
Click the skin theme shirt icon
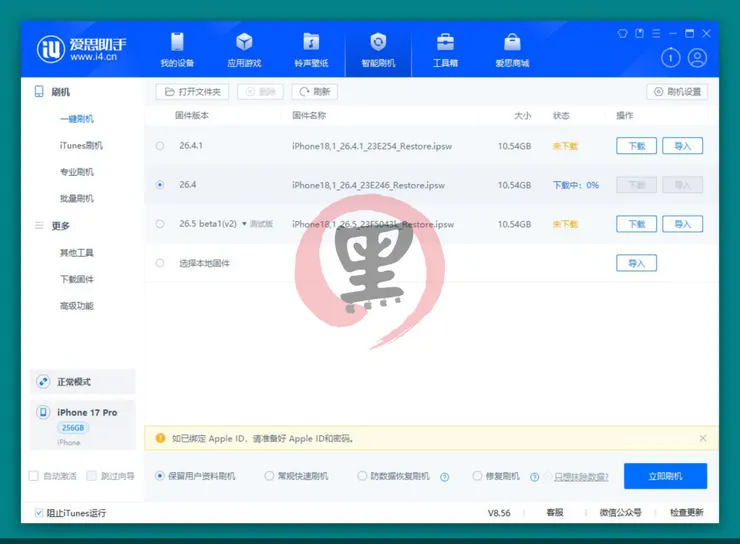pyautogui.click(x=622, y=33)
